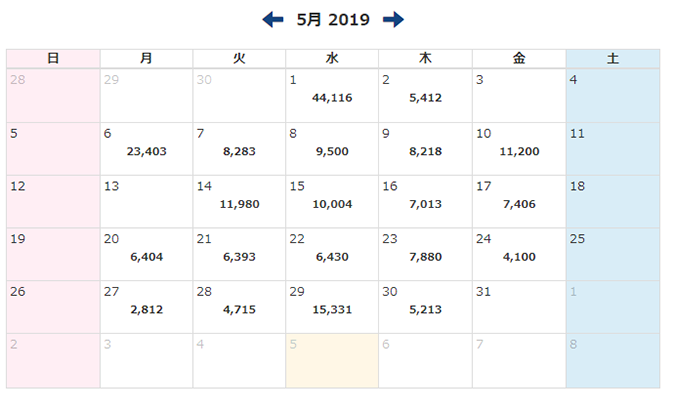Open May 27 cell showing 2,812
This screenshot has width=674, height=410.
coord(146,307)
